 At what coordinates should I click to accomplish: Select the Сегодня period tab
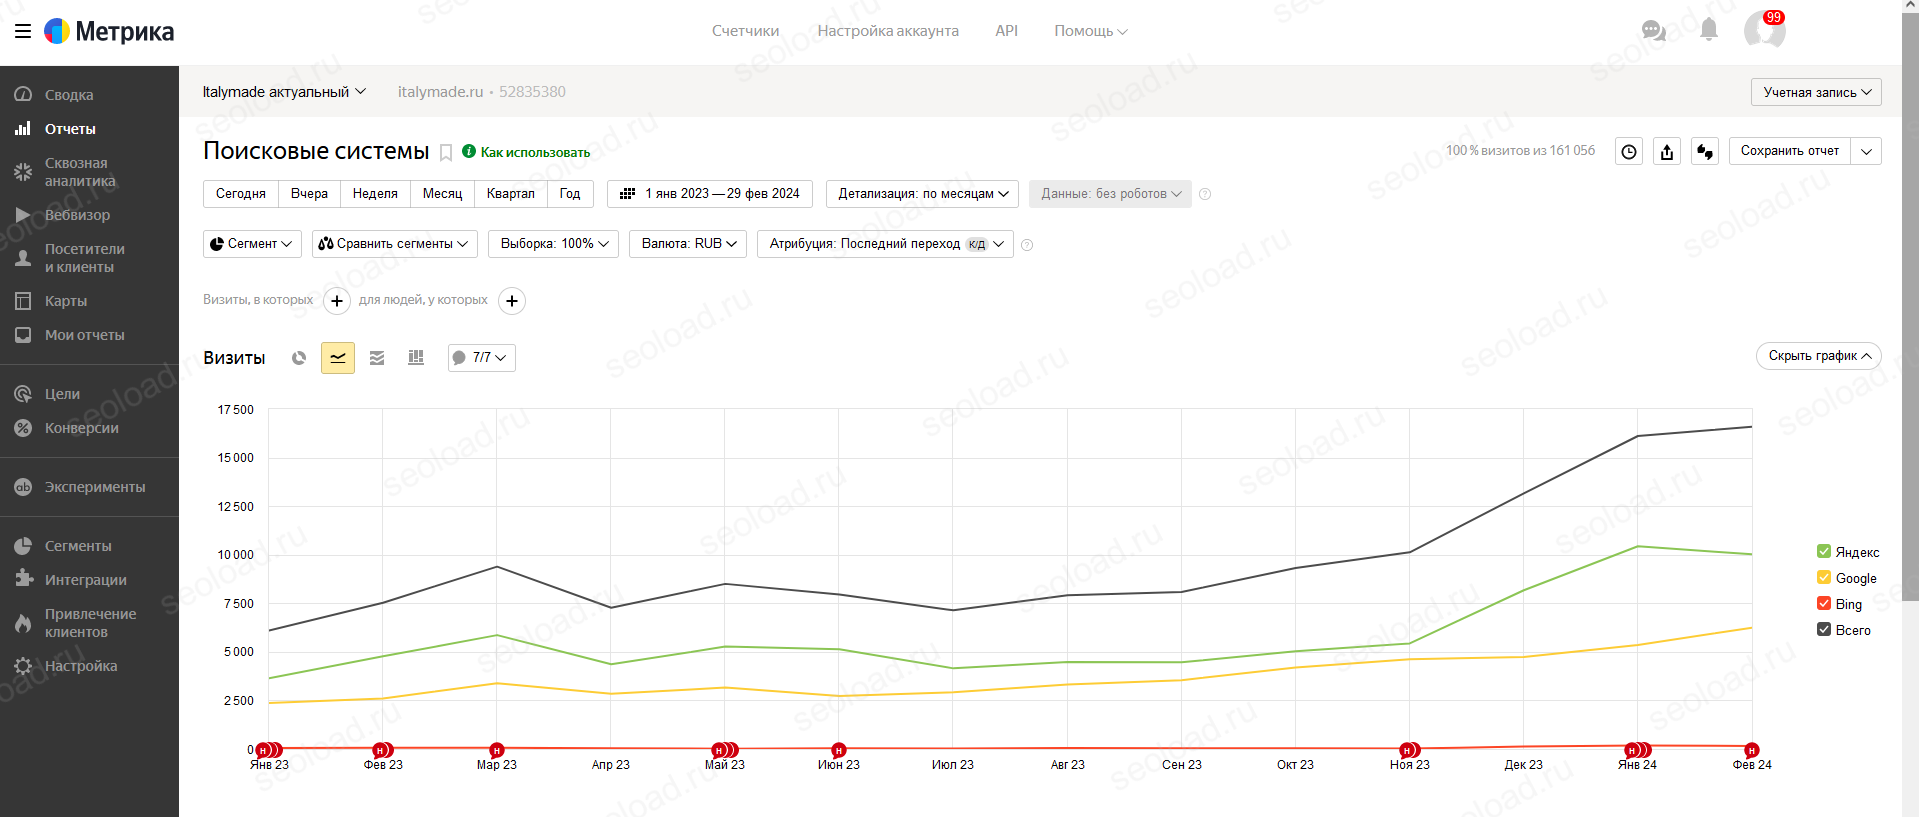click(241, 194)
